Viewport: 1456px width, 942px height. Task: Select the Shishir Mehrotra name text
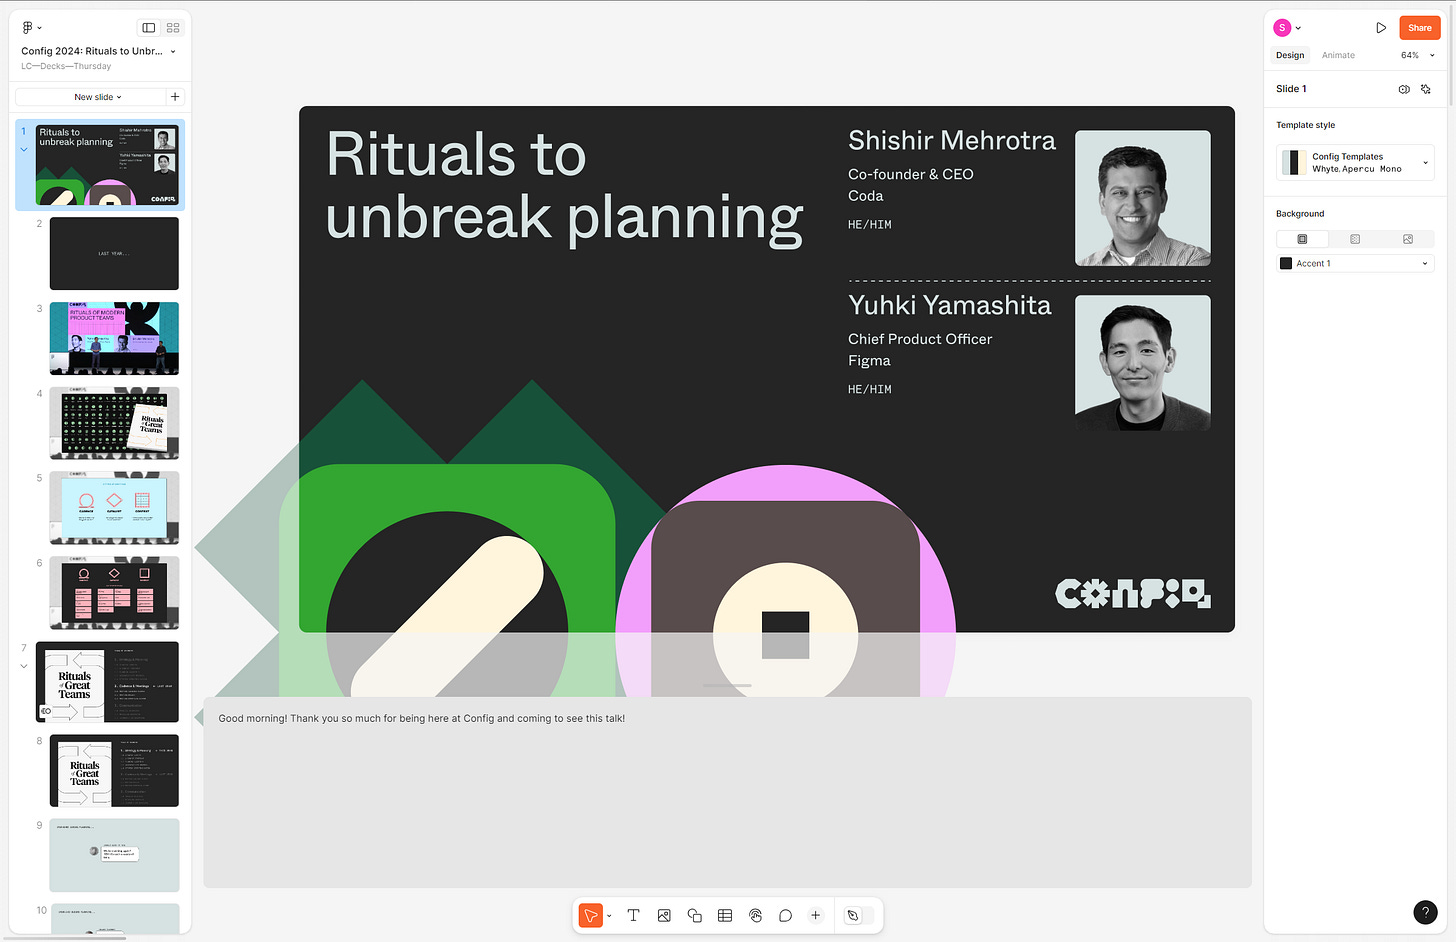[951, 140]
